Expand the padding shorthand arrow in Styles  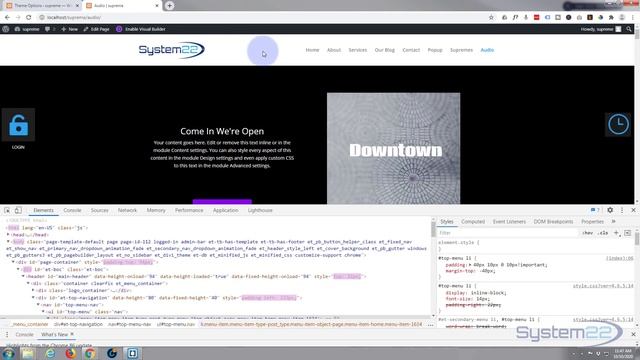coord(469,265)
